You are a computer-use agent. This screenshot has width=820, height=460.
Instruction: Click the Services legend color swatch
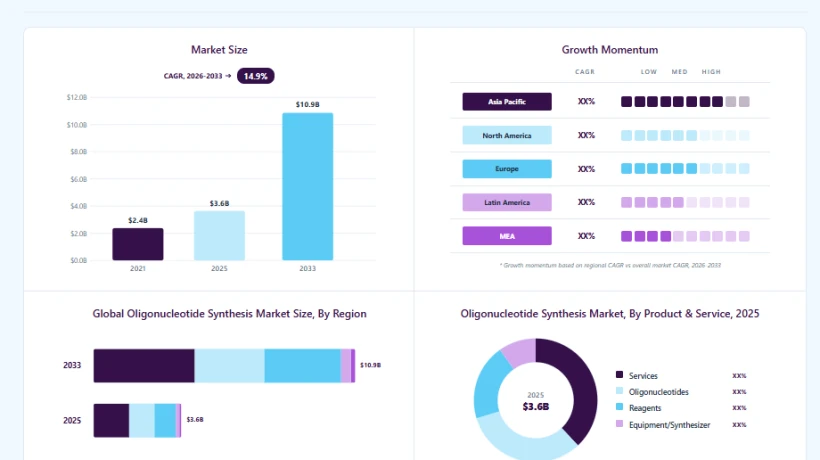(x=619, y=375)
